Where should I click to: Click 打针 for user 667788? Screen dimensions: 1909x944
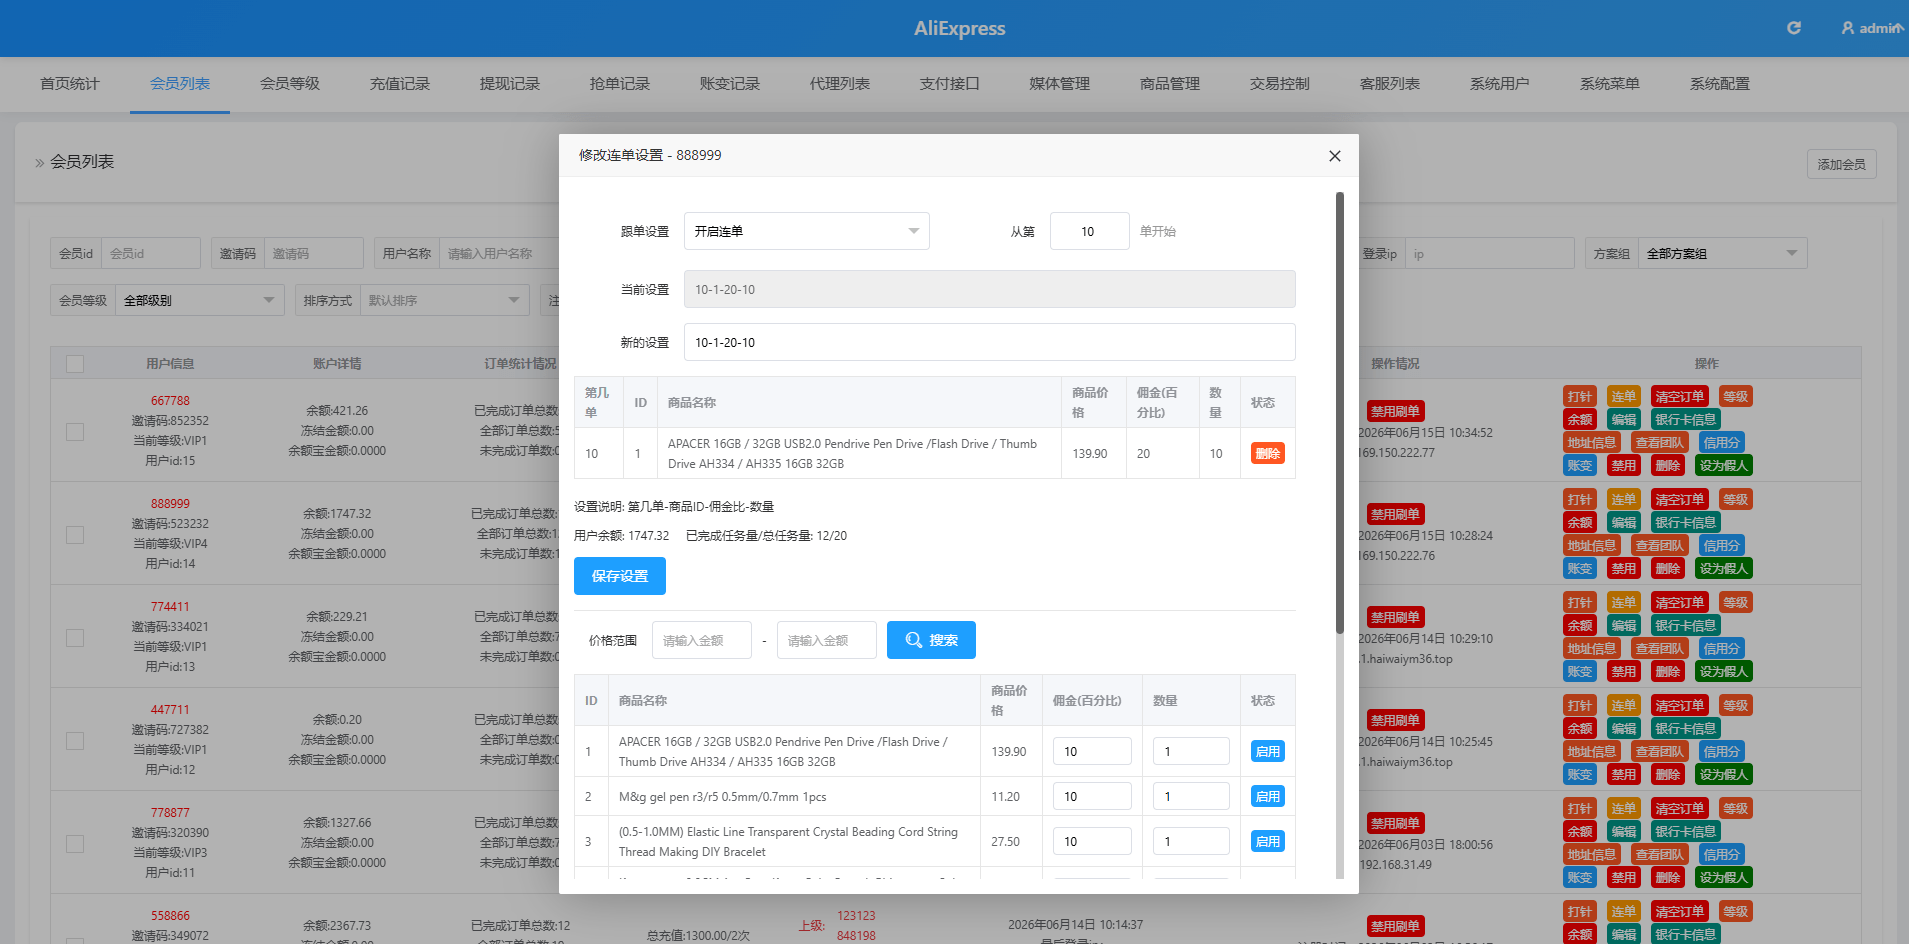[x=1580, y=397]
